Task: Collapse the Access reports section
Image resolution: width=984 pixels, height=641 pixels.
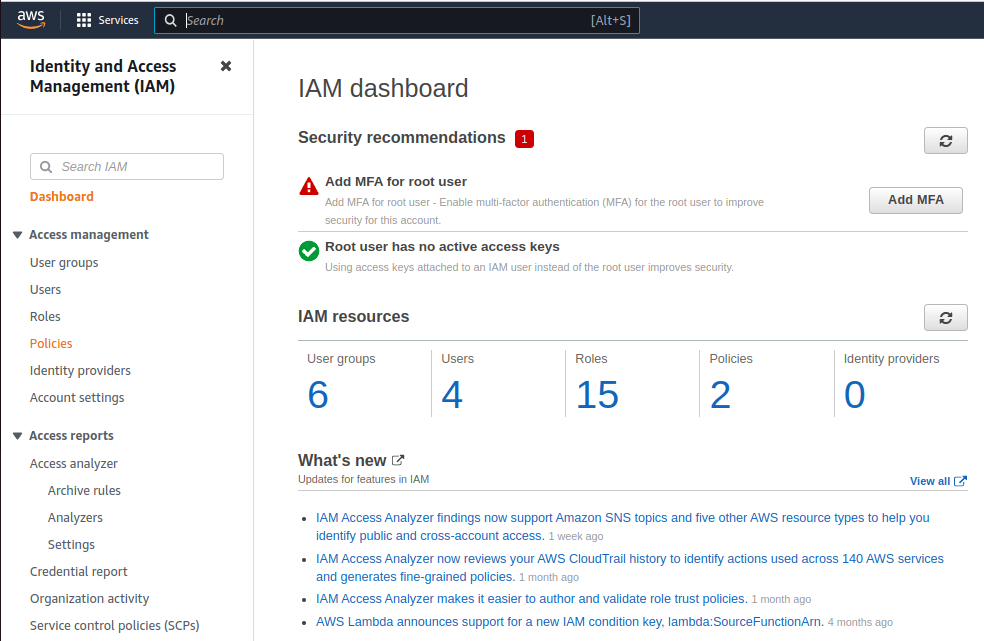Action: pyautogui.click(x=18, y=436)
